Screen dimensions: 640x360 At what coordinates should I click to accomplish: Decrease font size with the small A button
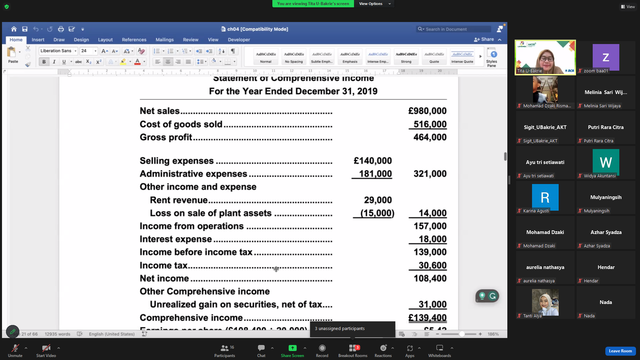pos(115,51)
